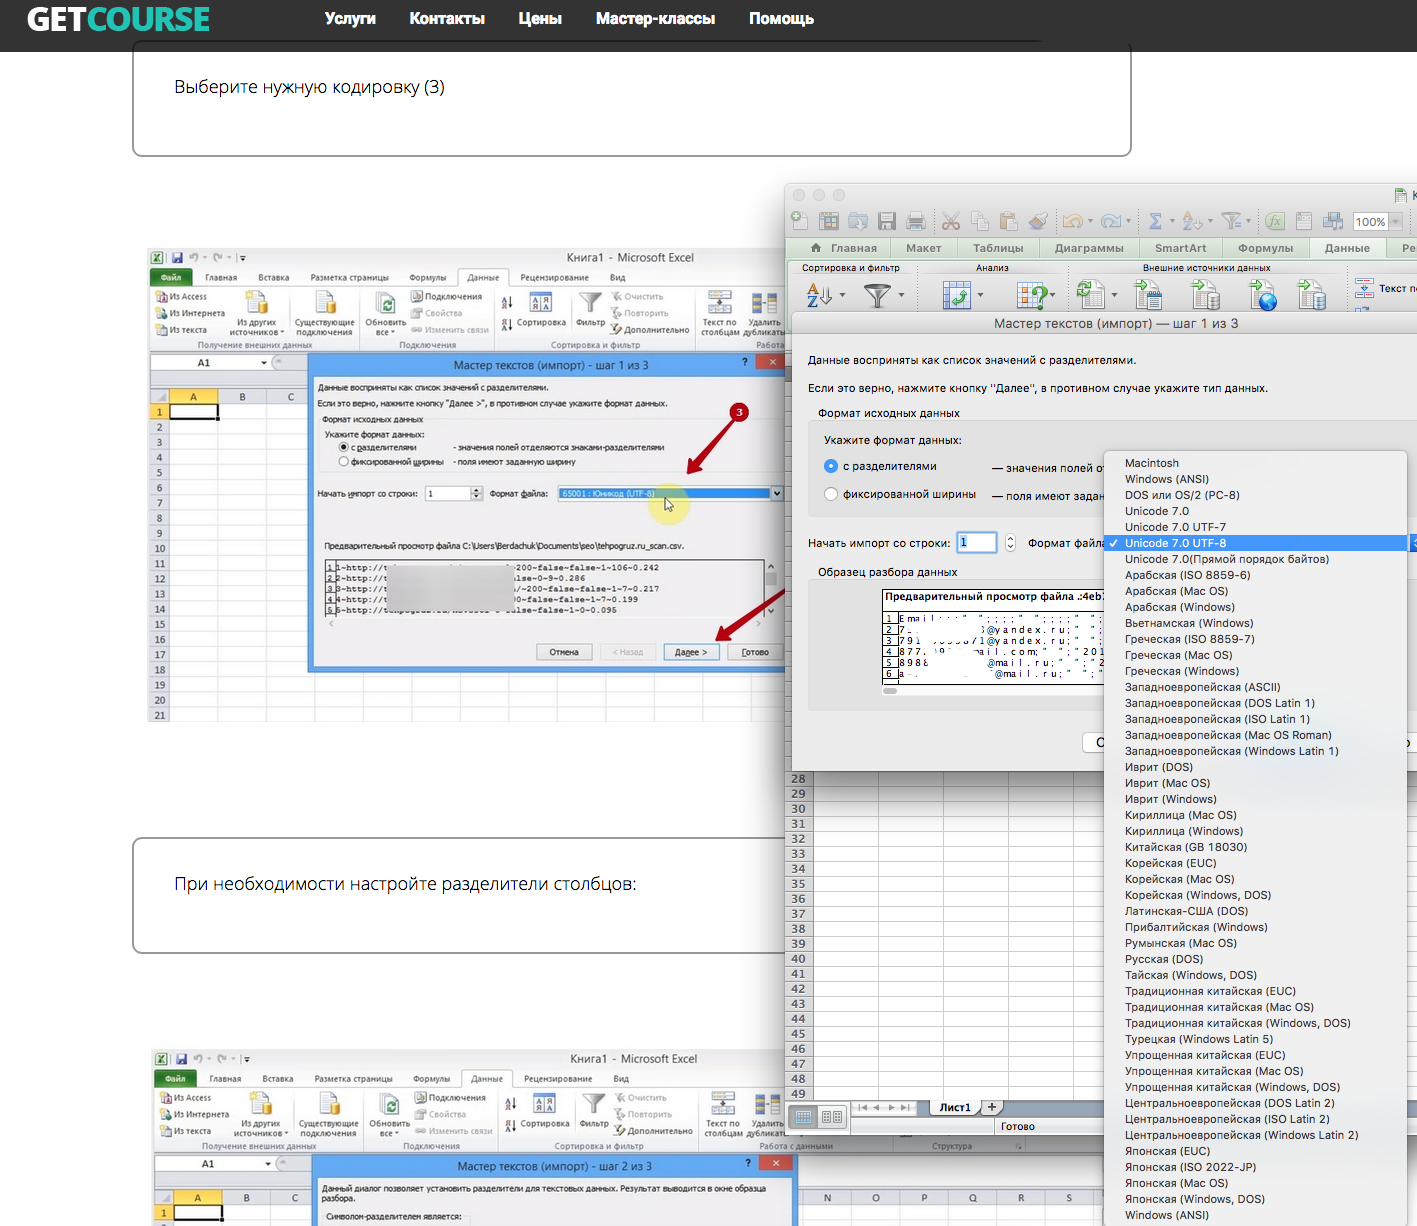Open the 'Диаграммы' ribbon tab
Image resolution: width=1417 pixels, height=1226 pixels.
point(1089,248)
